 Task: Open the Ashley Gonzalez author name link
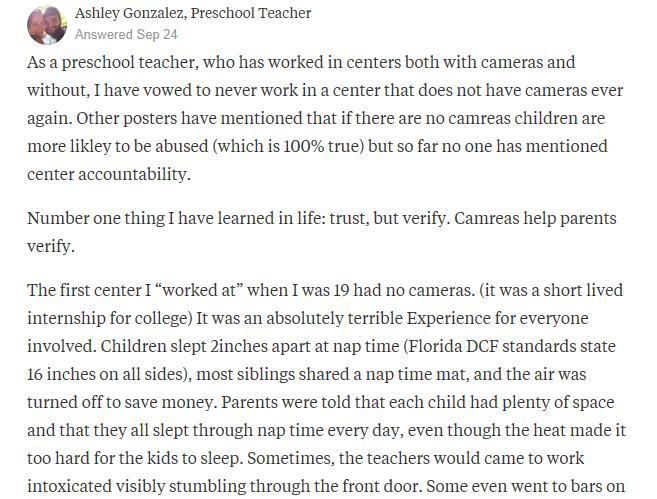click(129, 13)
